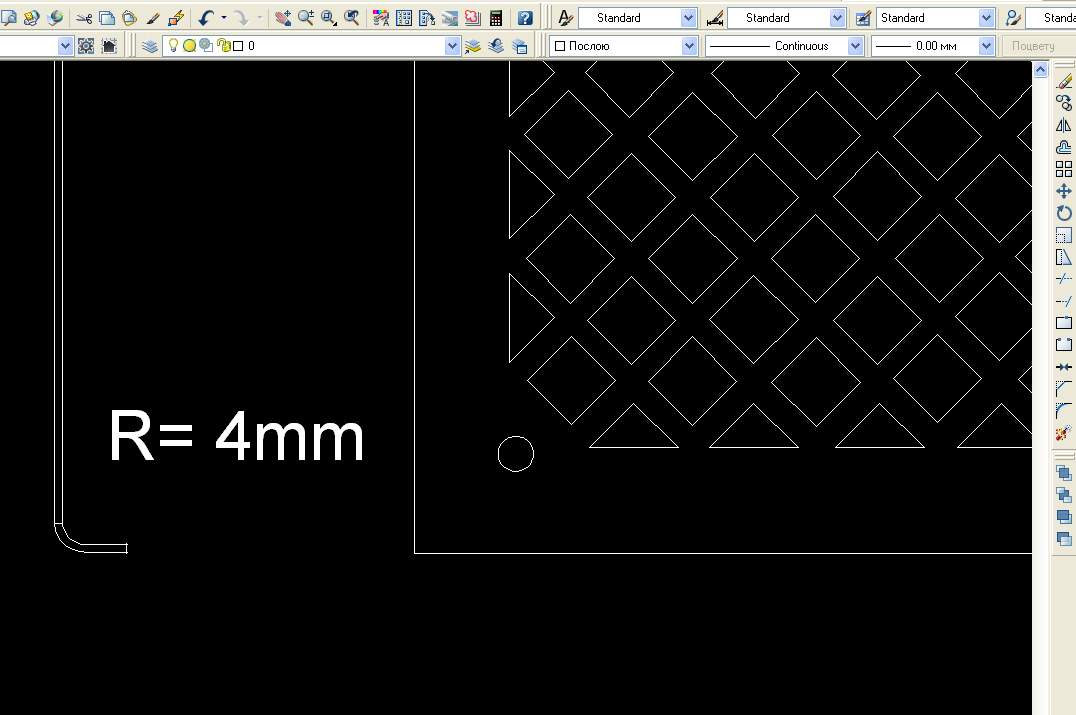Screen dimensions: 1076x715
Task: Open the QuickCalc calculator
Action: pos(495,18)
